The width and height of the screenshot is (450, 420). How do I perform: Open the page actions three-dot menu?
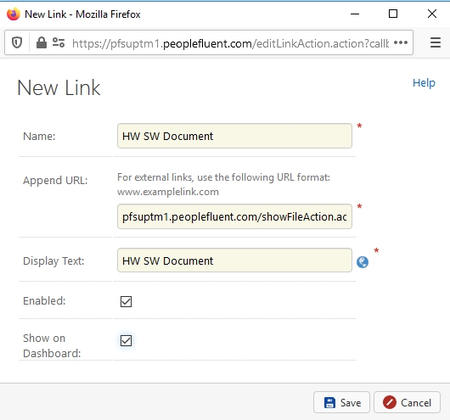pos(400,43)
